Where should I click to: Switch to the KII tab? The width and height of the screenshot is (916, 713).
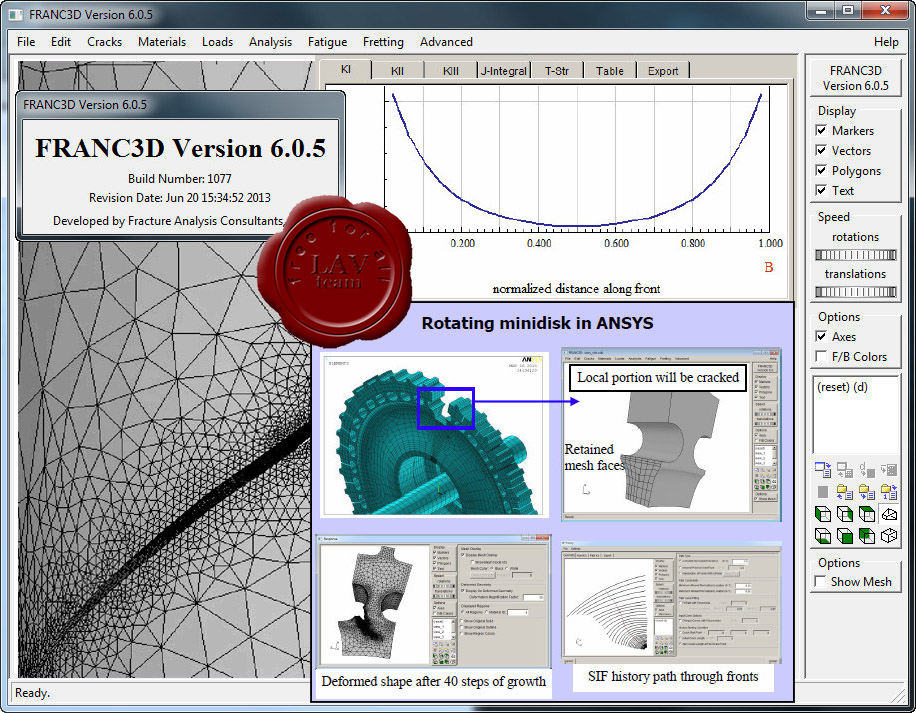click(x=397, y=71)
